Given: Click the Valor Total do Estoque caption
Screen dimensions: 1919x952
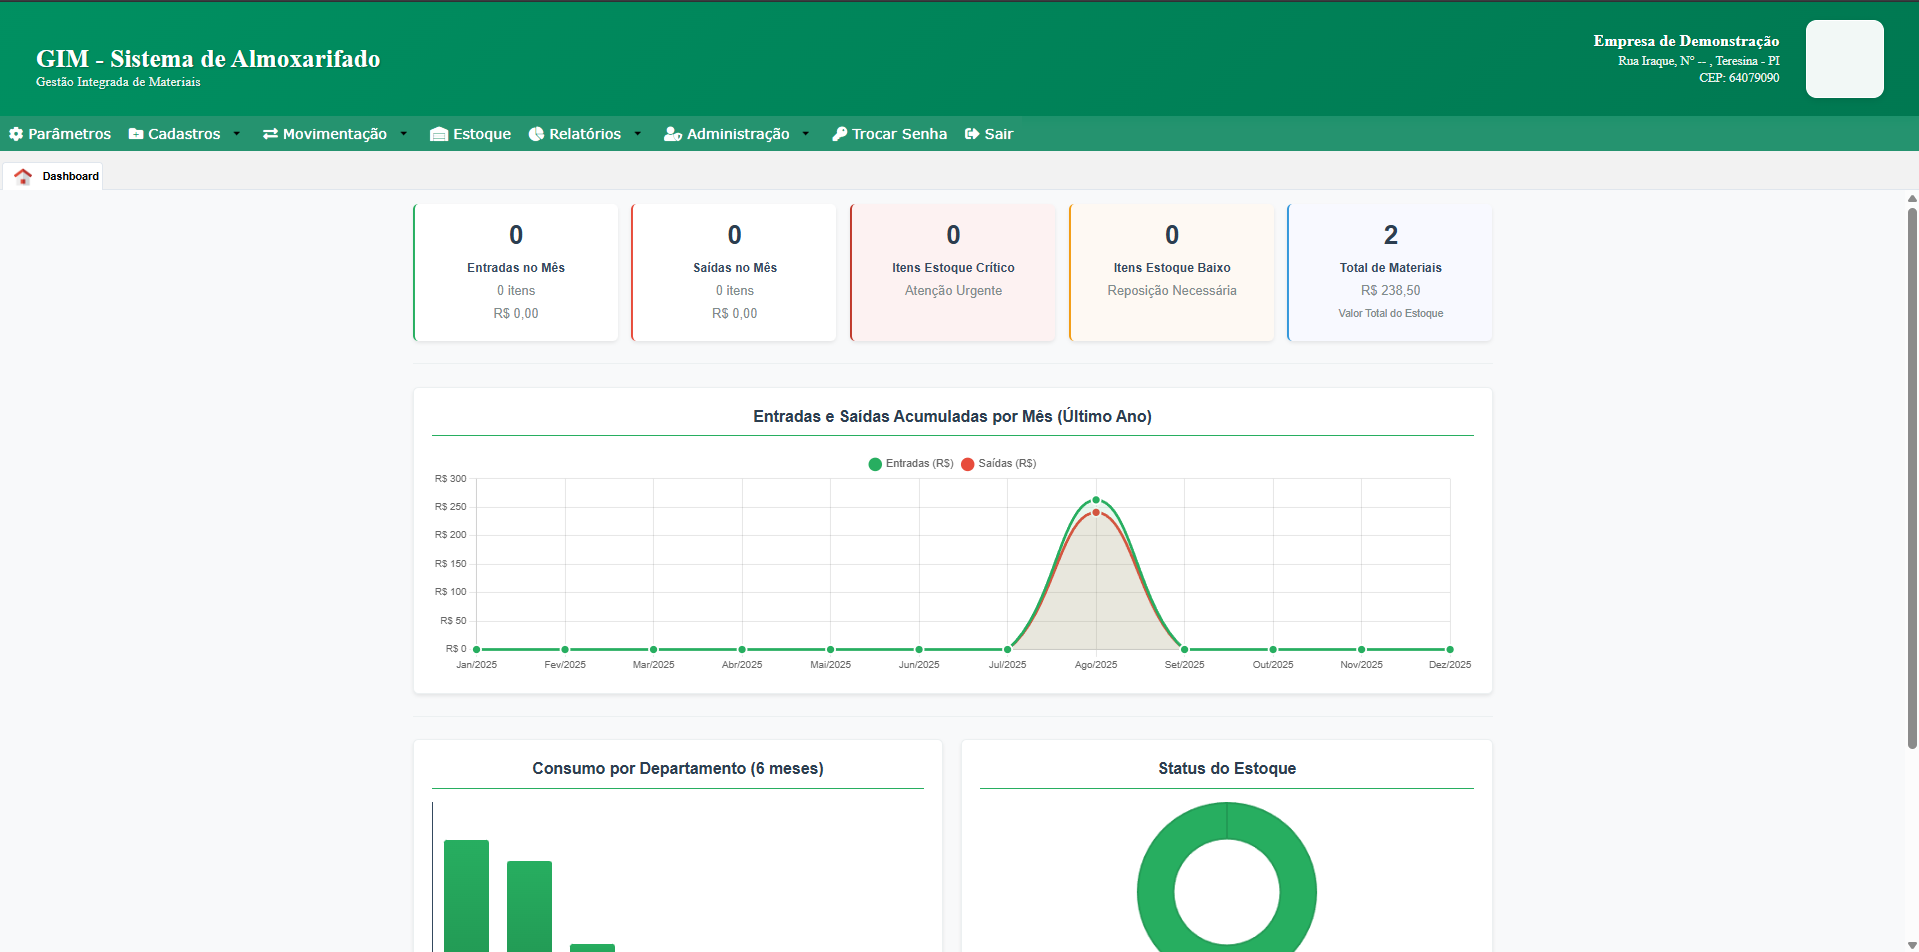Looking at the screenshot, I should click(x=1390, y=314).
